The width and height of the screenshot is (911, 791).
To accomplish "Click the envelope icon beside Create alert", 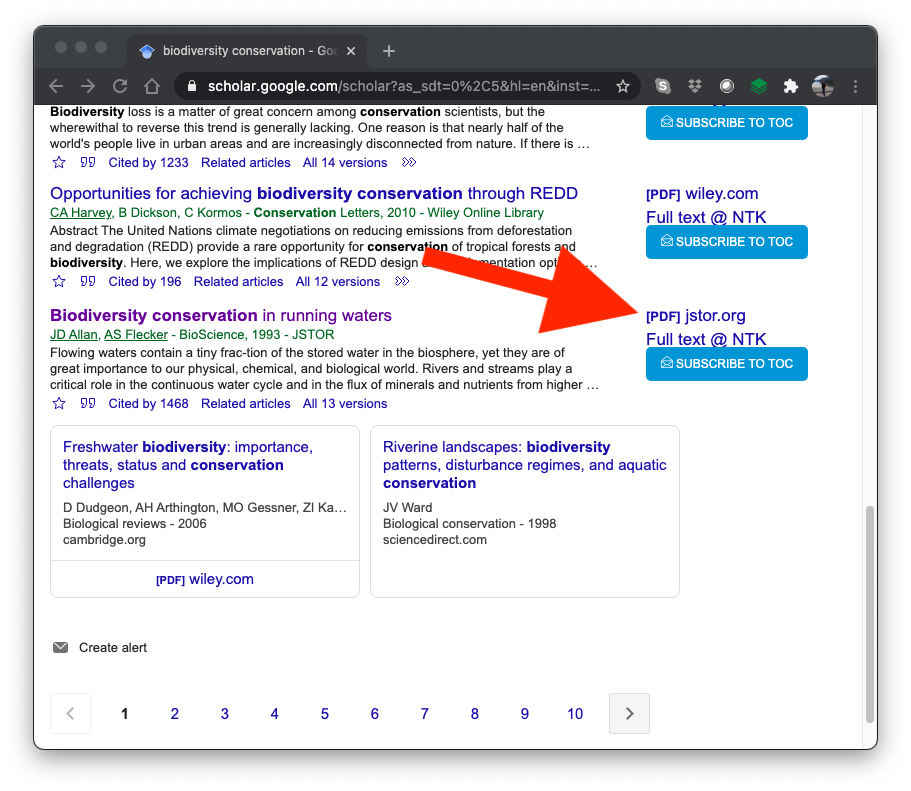I will 60,647.
